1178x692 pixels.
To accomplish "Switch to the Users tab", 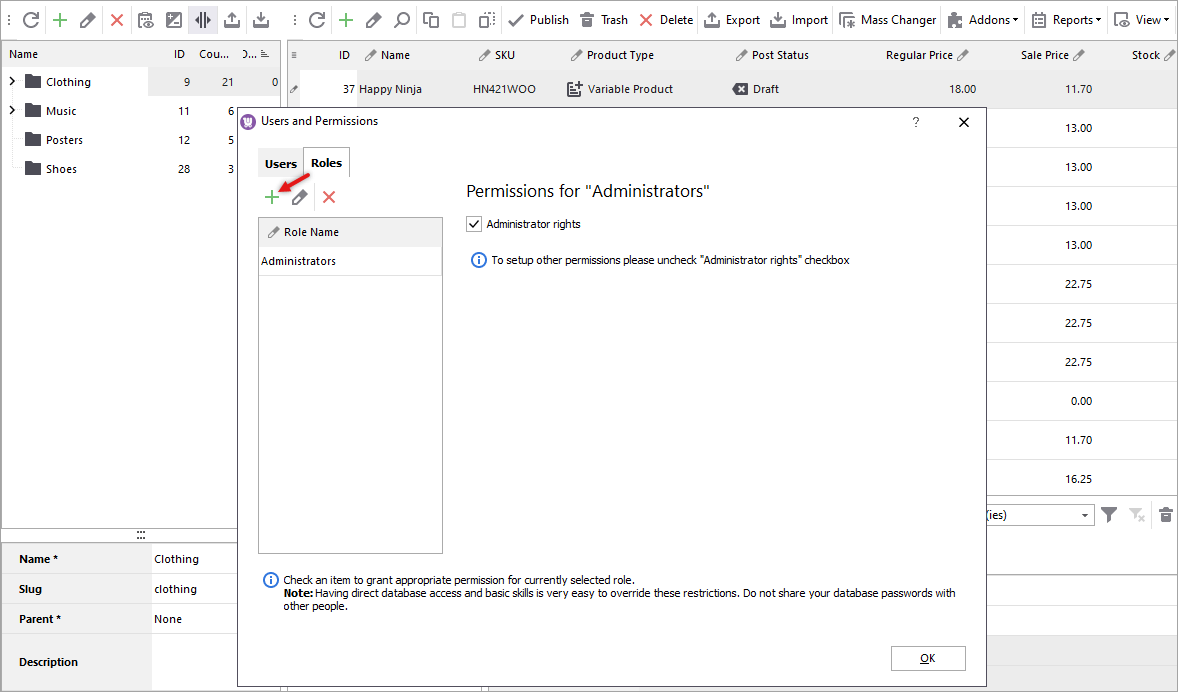I will tap(281, 163).
